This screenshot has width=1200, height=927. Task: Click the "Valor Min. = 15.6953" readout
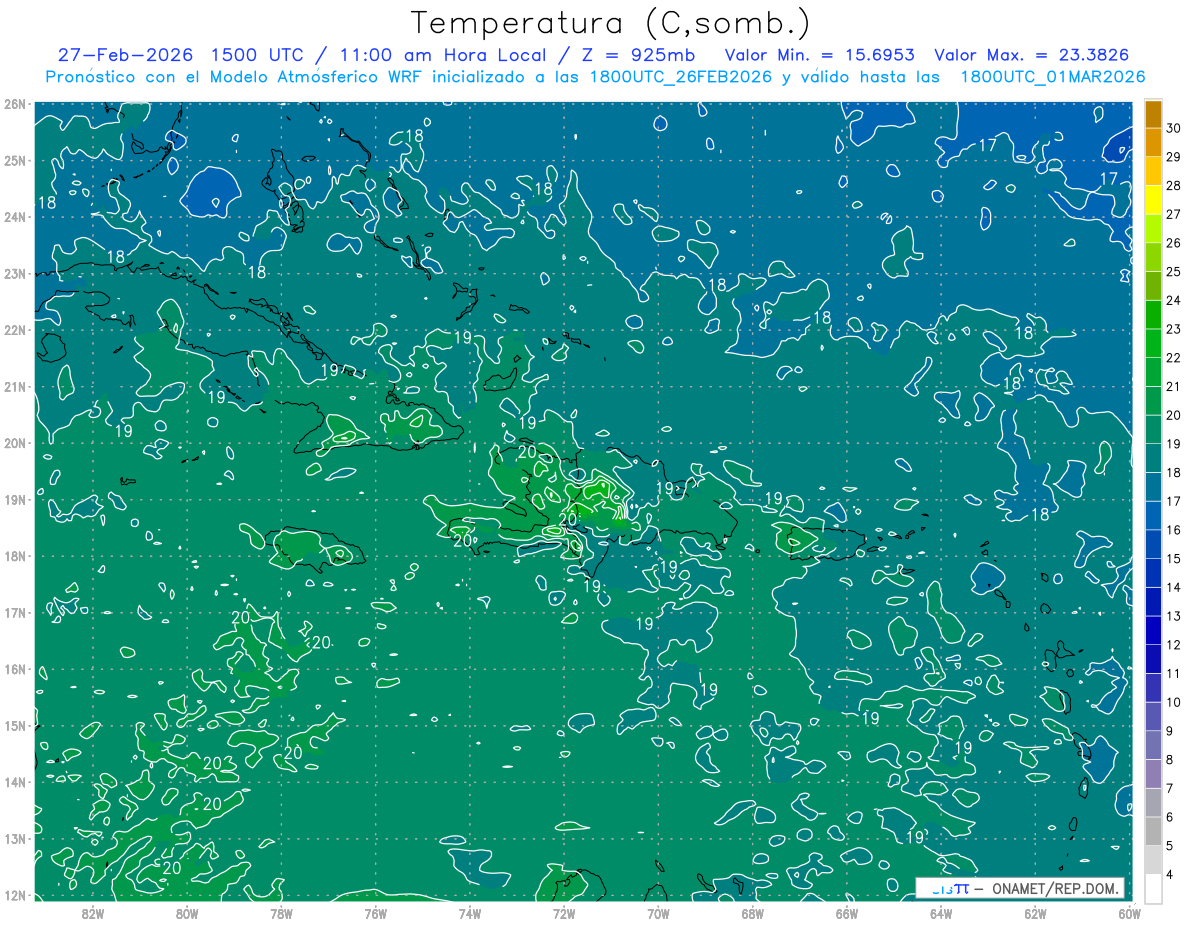(819, 55)
